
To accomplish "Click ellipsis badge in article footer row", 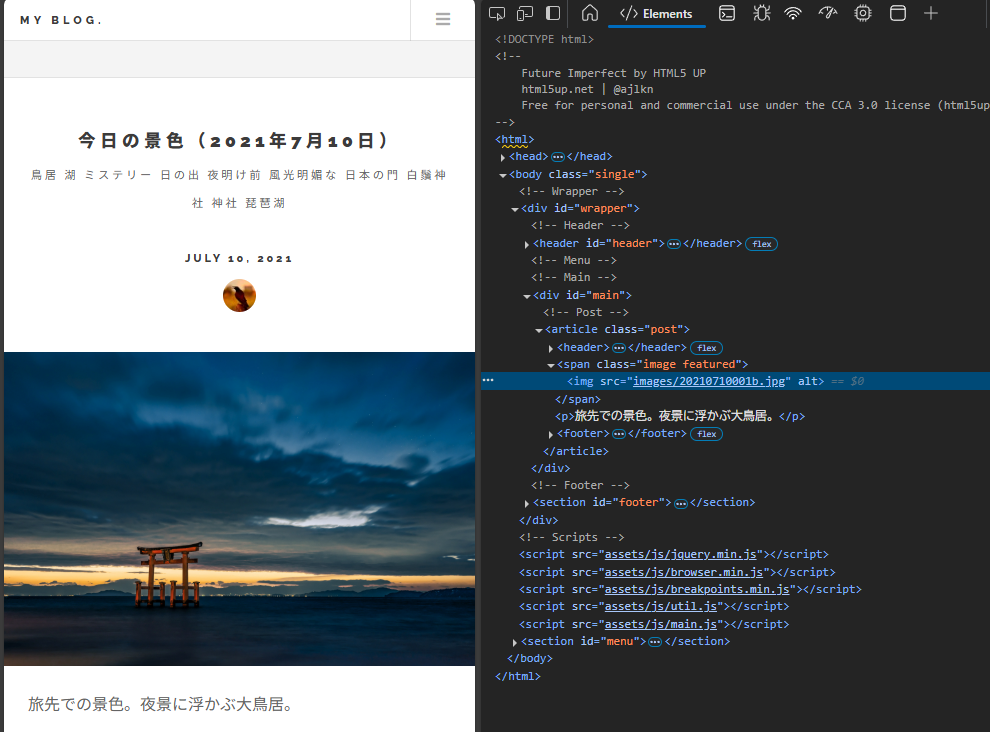I will (619, 434).
